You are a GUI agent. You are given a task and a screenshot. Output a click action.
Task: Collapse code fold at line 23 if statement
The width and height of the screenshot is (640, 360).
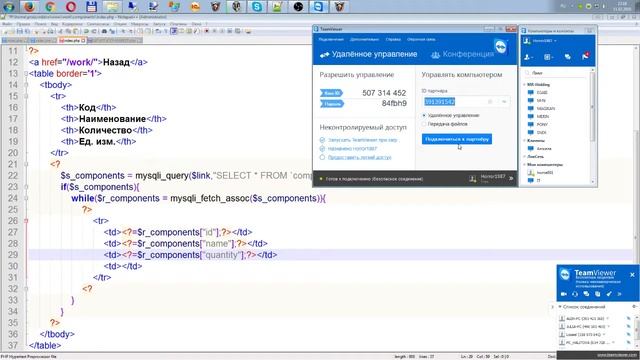26,187
